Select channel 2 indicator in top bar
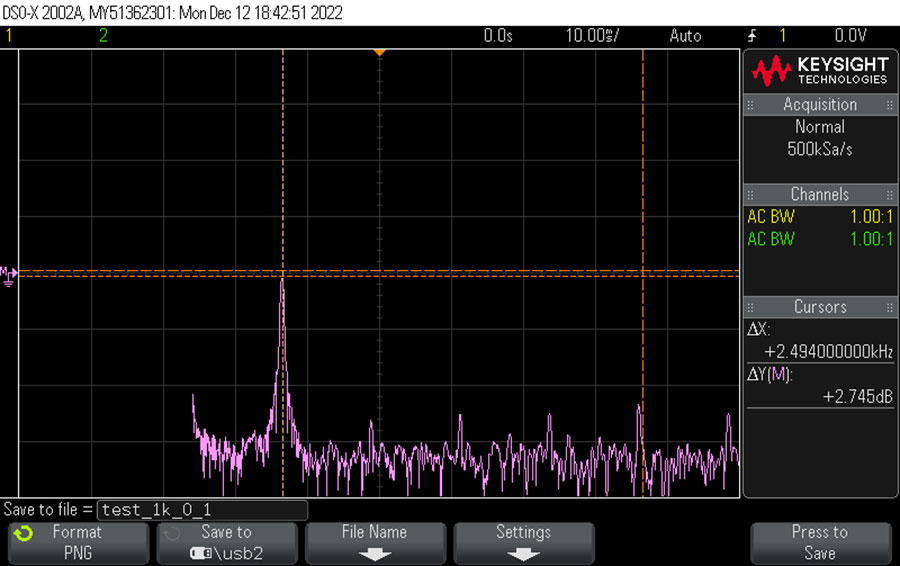 [103, 36]
